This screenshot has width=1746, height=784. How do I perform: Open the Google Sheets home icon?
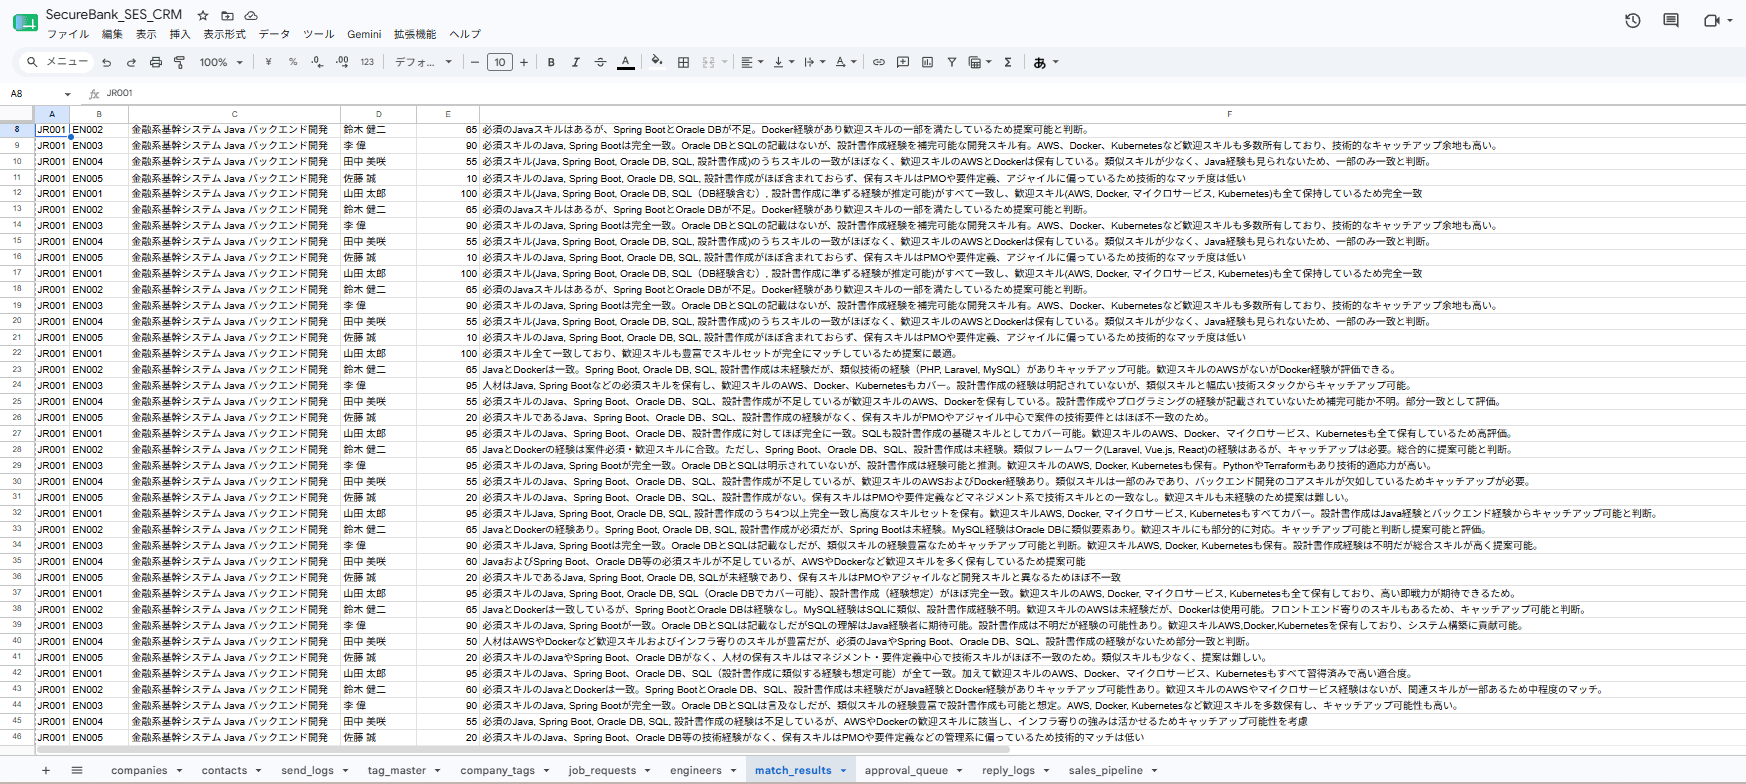[24, 22]
